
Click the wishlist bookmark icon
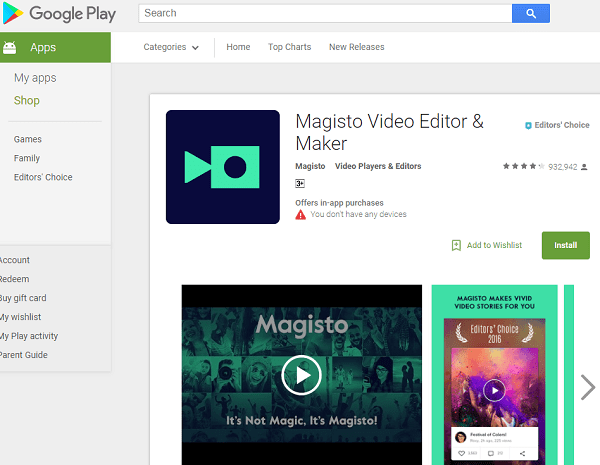(x=456, y=245)
